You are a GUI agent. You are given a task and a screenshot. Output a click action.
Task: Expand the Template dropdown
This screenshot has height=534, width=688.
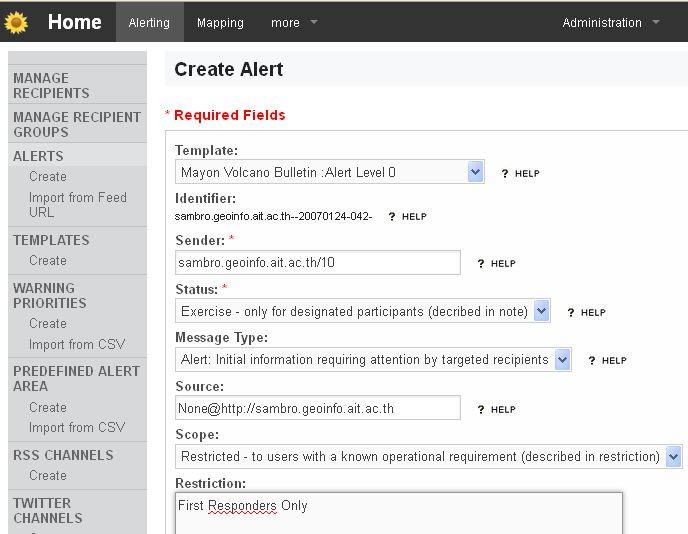pyautogui.click(x=475, y=172)
